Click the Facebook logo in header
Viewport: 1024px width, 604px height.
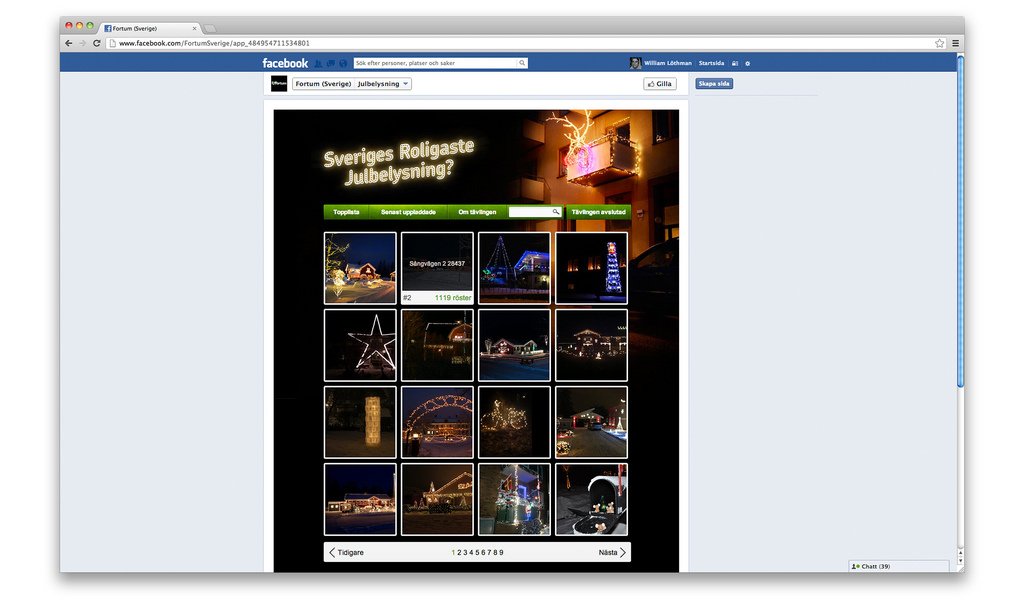[285, 63]
